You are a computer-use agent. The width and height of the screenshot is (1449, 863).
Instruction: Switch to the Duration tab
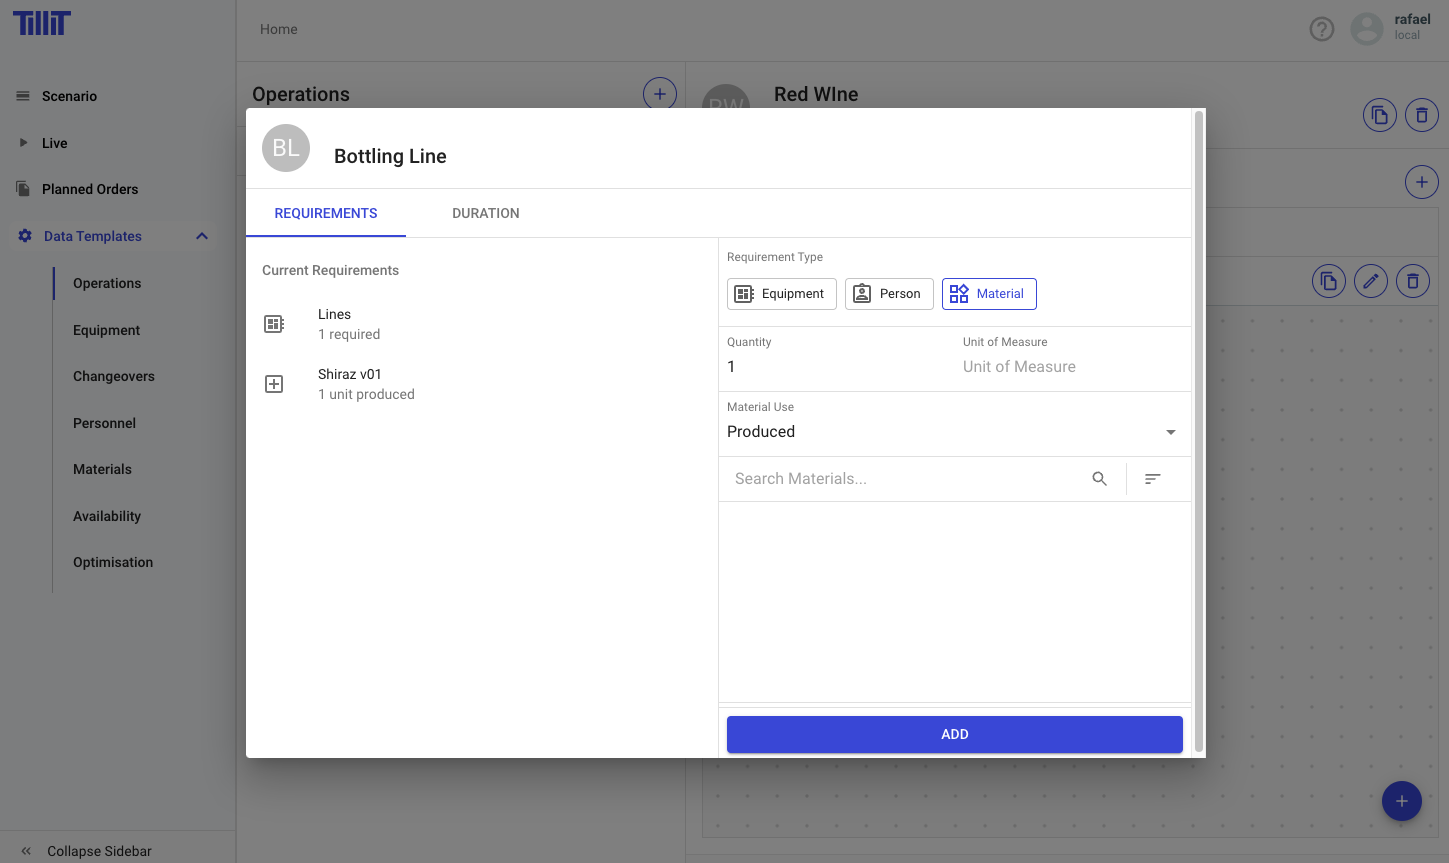coord(485,213)
